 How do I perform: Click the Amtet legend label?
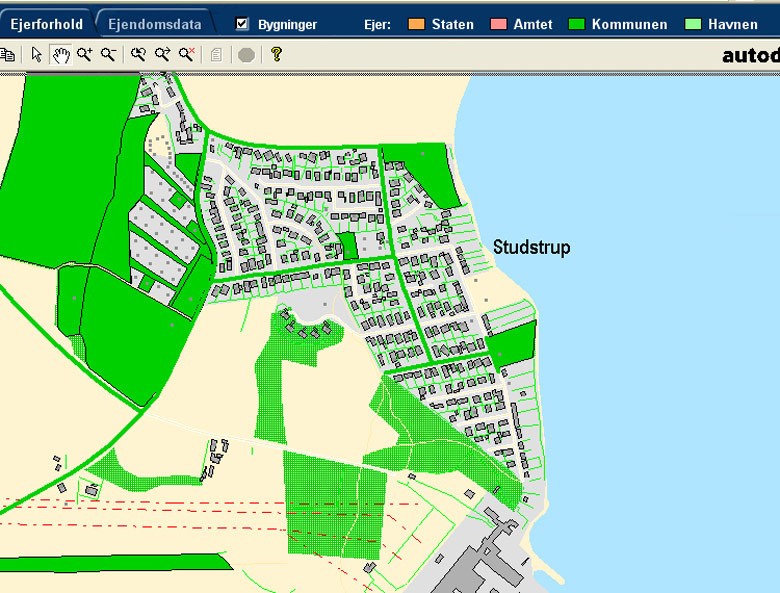pos(533,24)
